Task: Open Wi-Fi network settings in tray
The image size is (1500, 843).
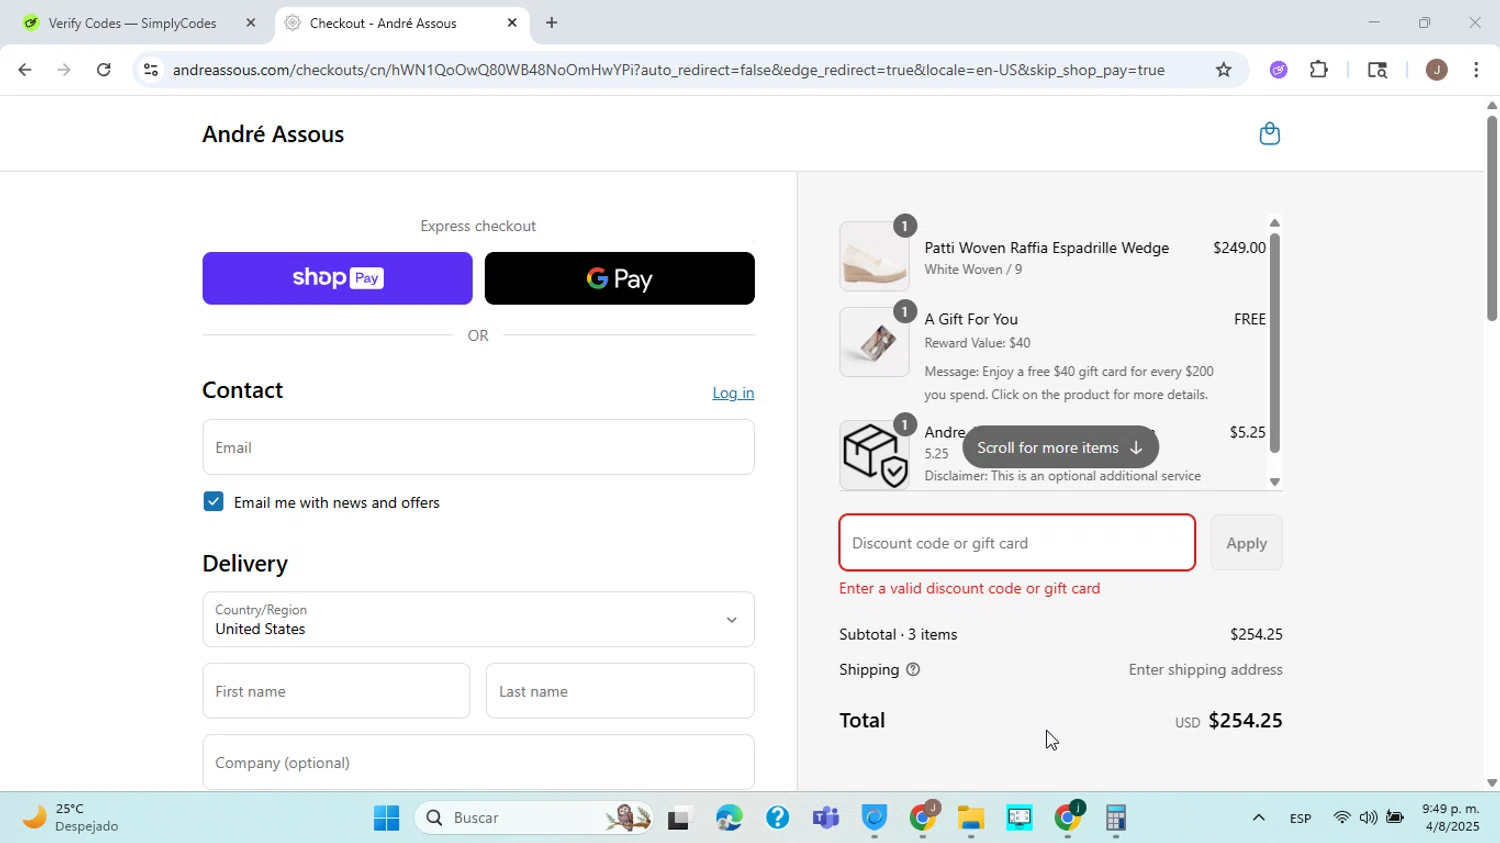Action: coord(1342,818)
